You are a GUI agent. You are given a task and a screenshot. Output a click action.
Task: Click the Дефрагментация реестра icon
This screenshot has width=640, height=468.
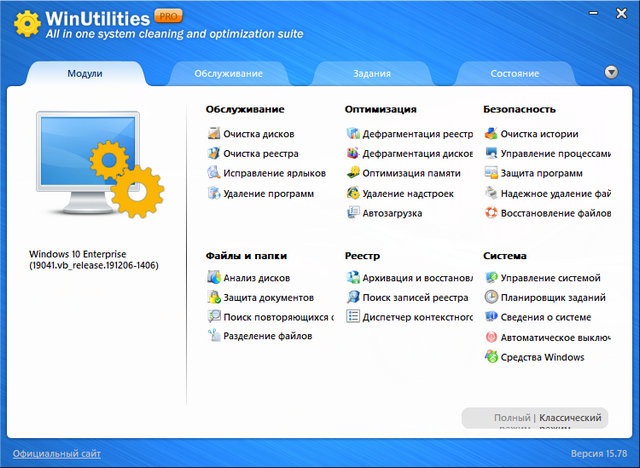click(x=353, y=133)
